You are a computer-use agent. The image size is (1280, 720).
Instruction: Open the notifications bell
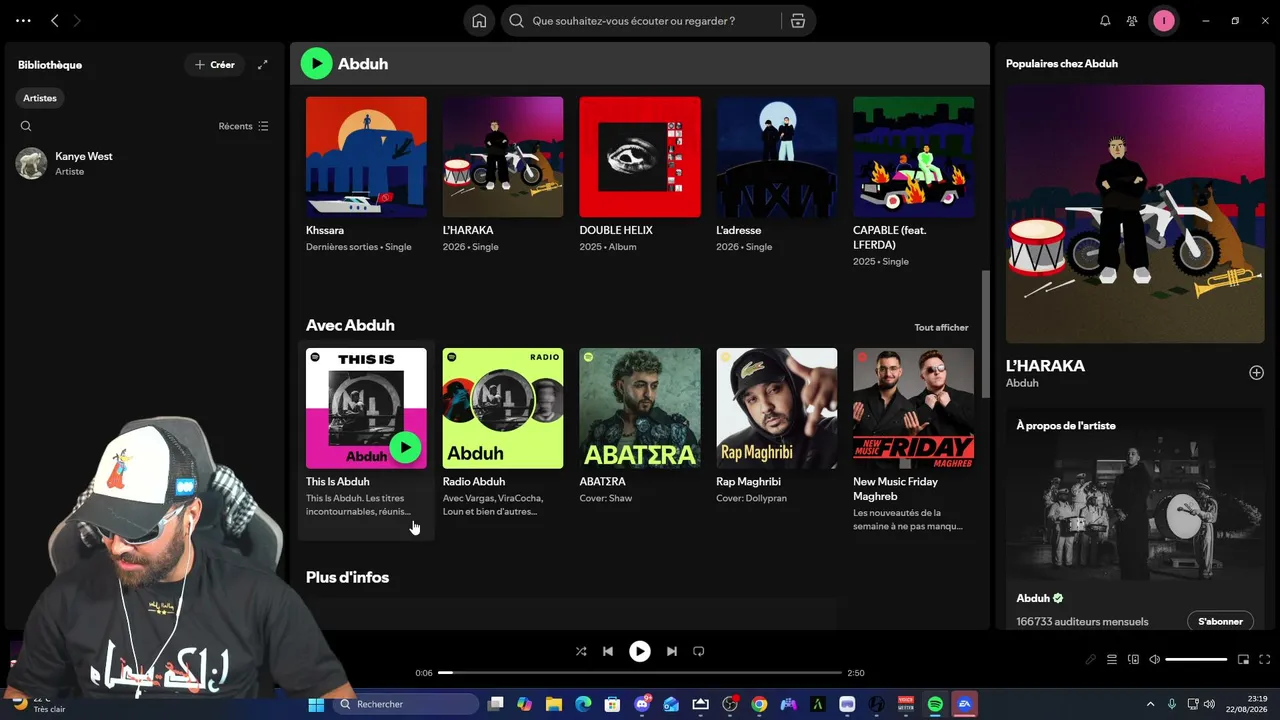click(1105, 21)
